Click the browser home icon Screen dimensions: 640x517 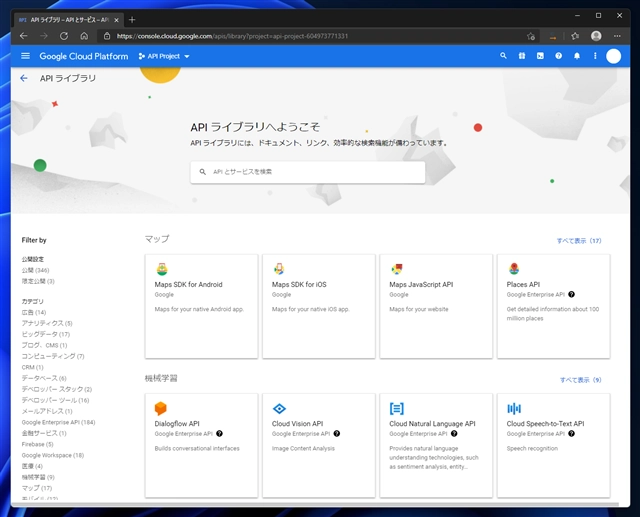pos(84,36)
